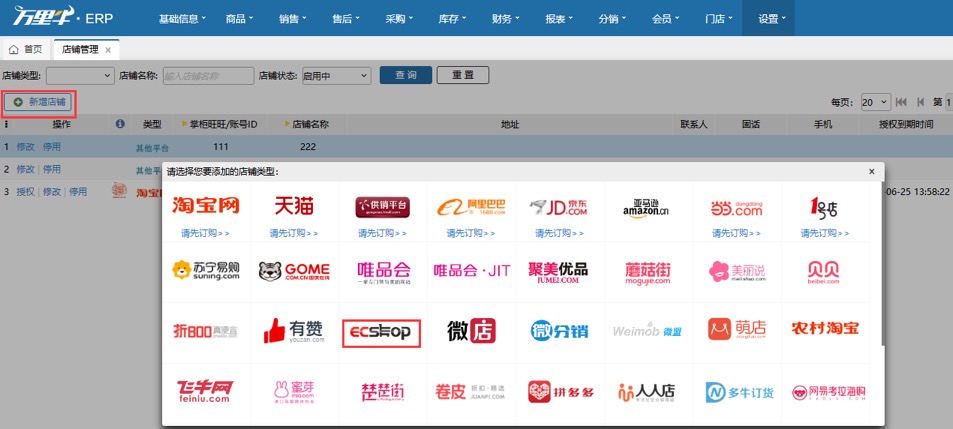
Task: Pick the 微店 store logo
Action: point(471,331)
